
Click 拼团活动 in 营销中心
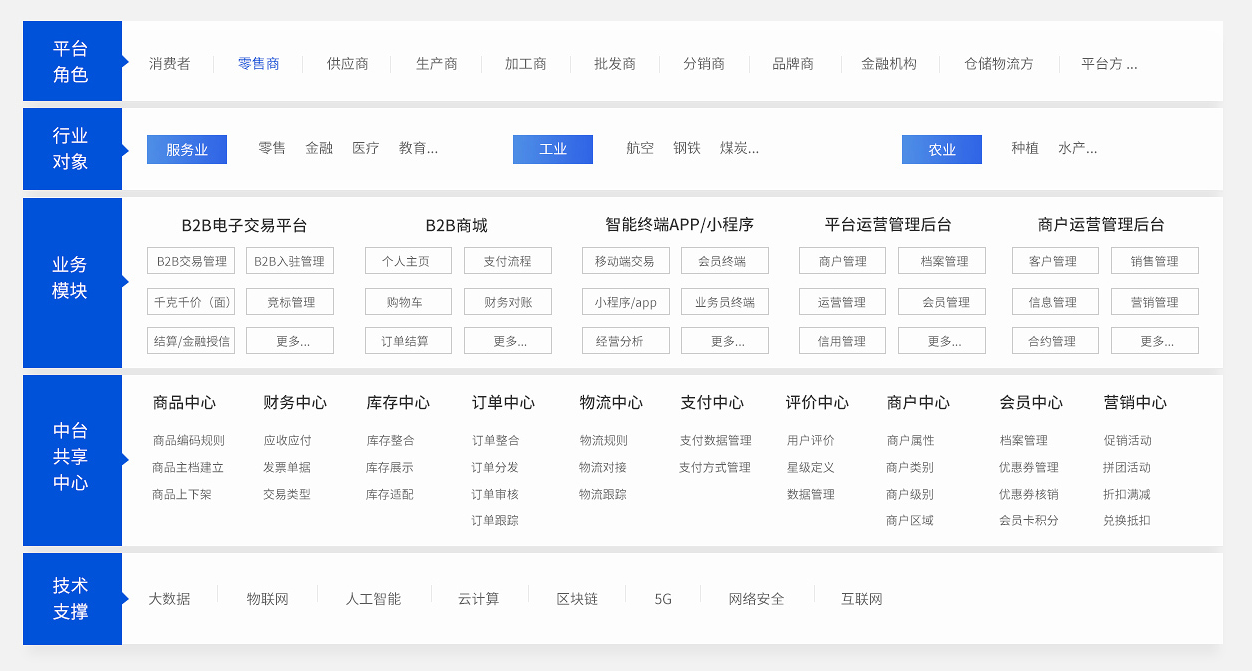point(1127,467)
